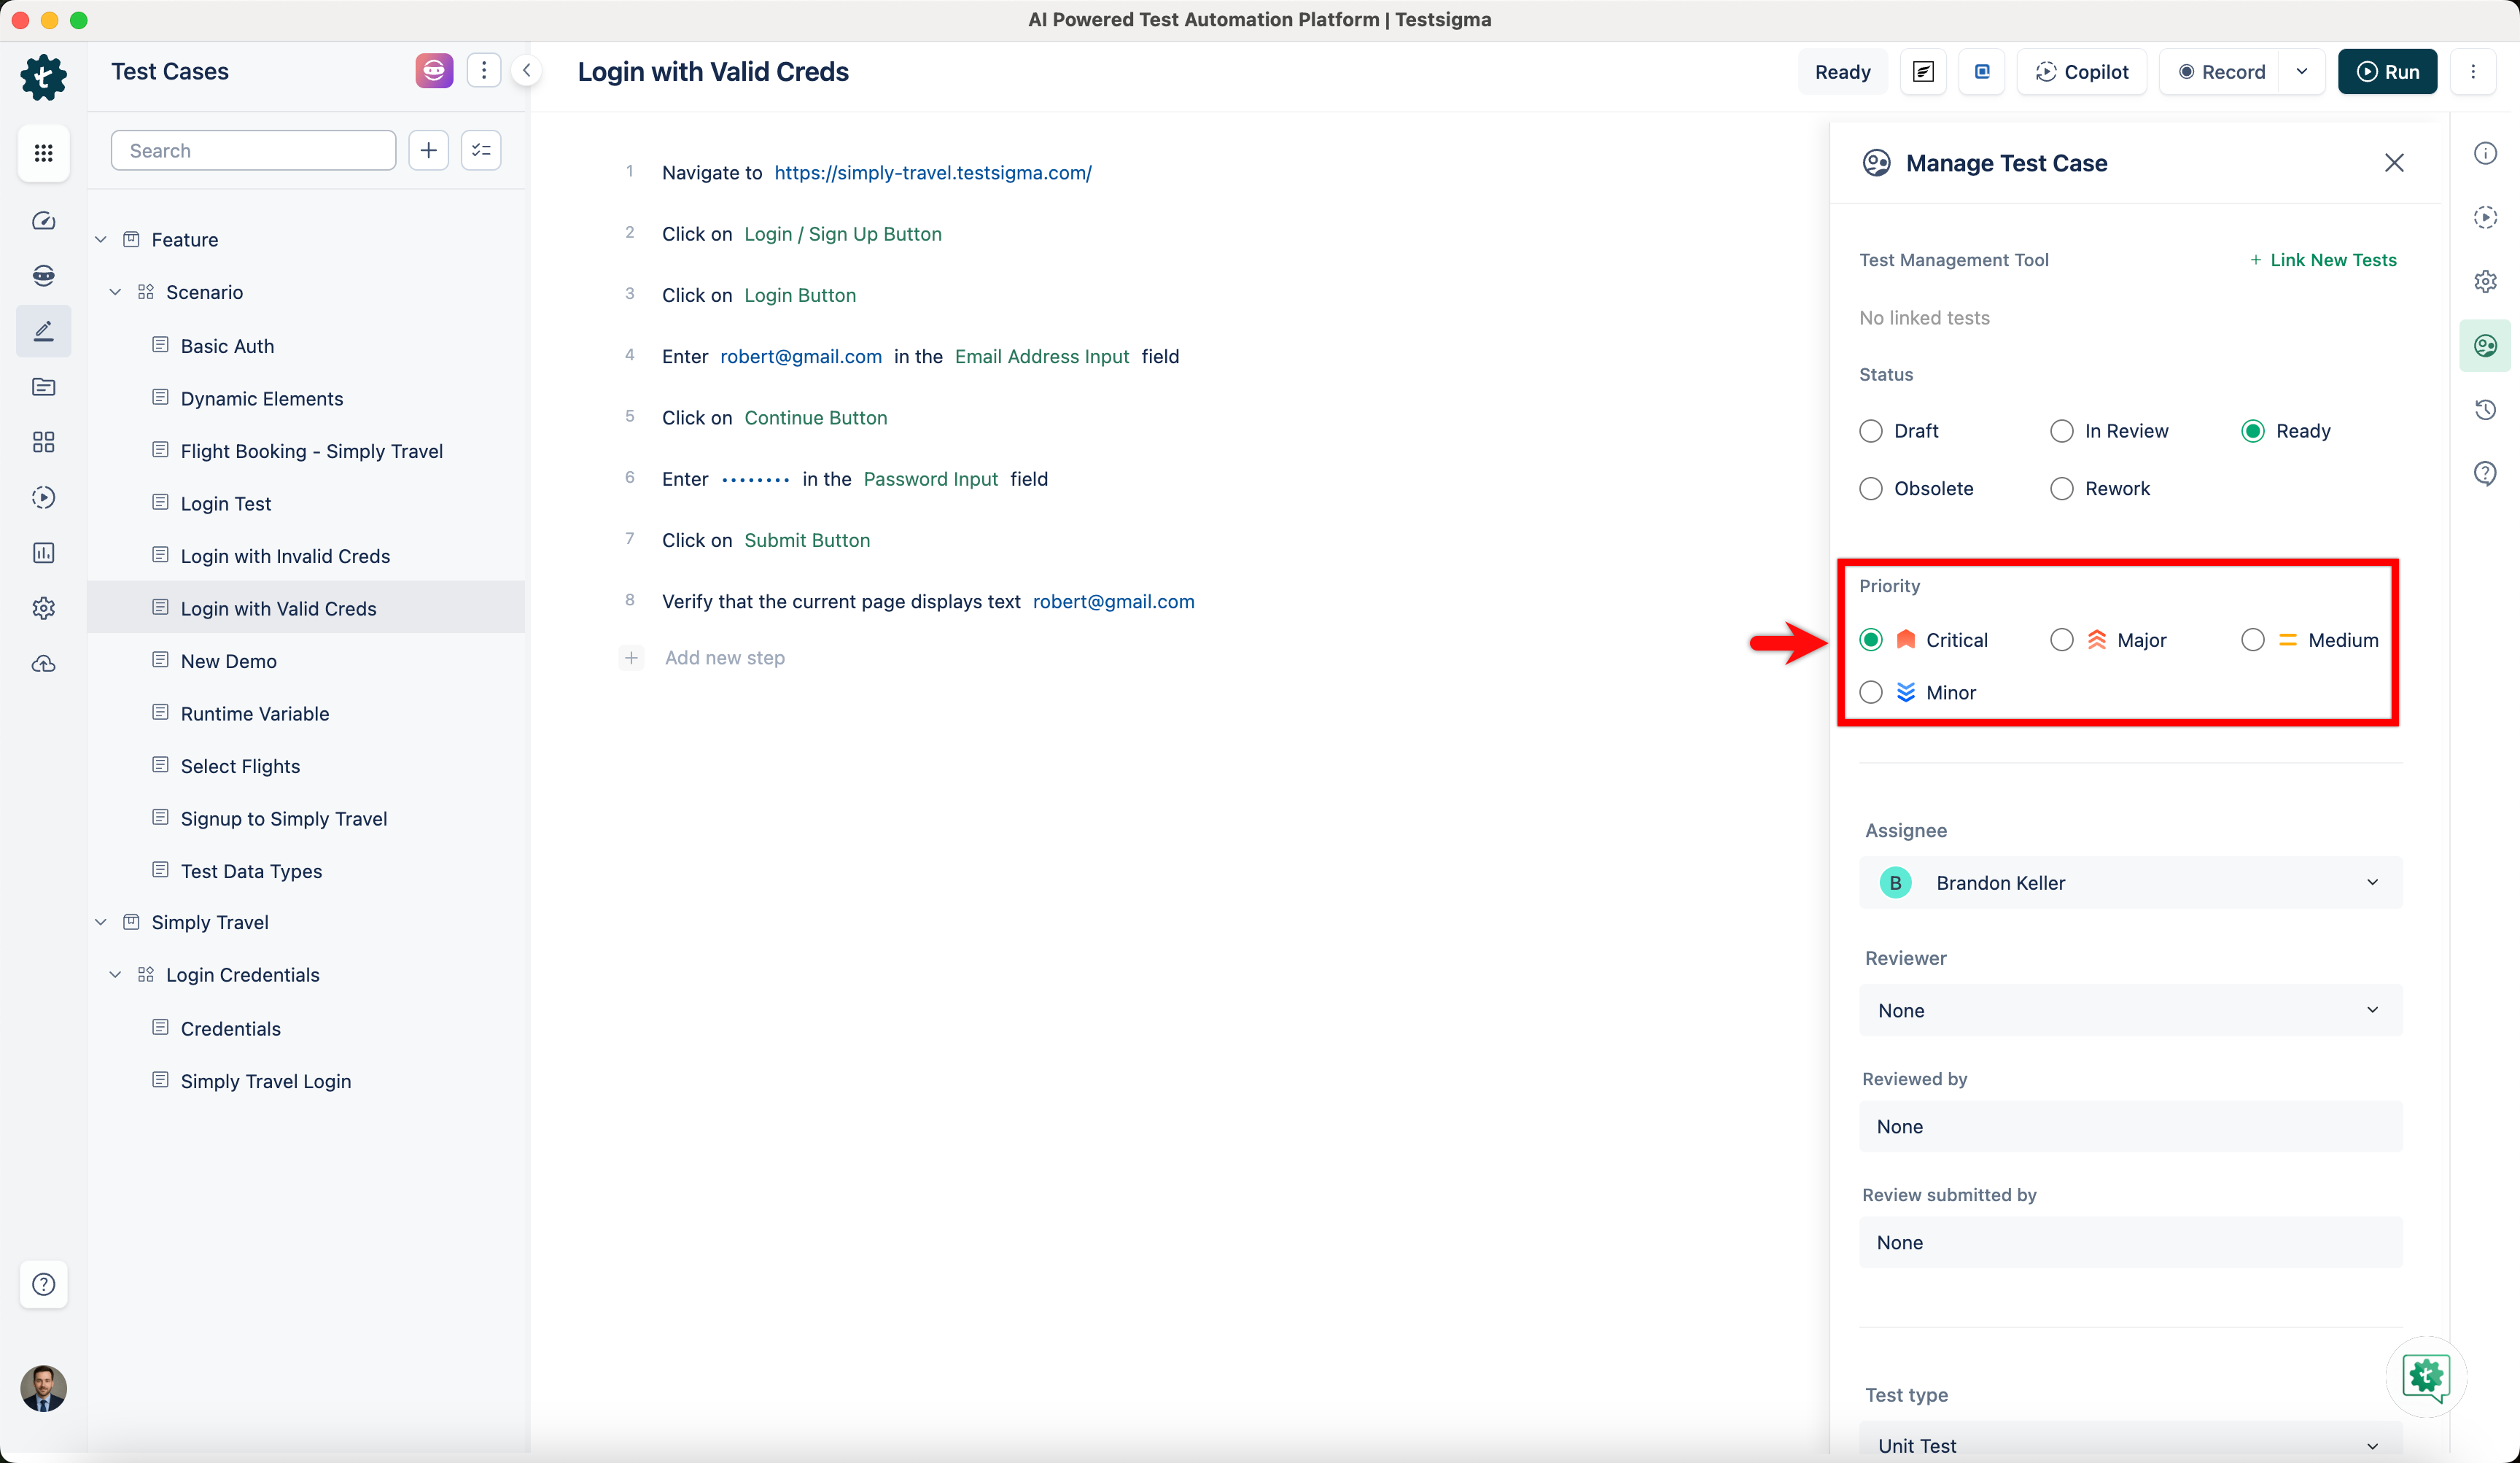This screenshot has width=2520, height=1463.
Task: Click the Run button
Action: click(2387, 71)
